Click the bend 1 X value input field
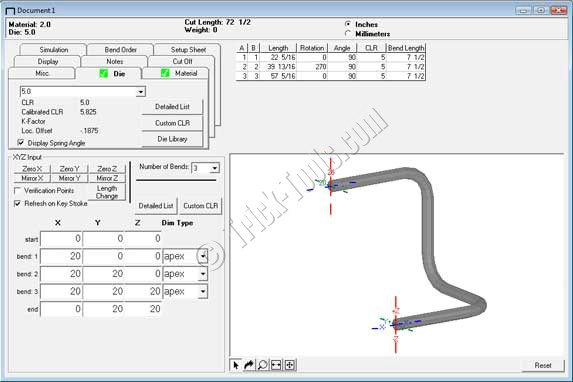573x382 pixels. (61, 256)
